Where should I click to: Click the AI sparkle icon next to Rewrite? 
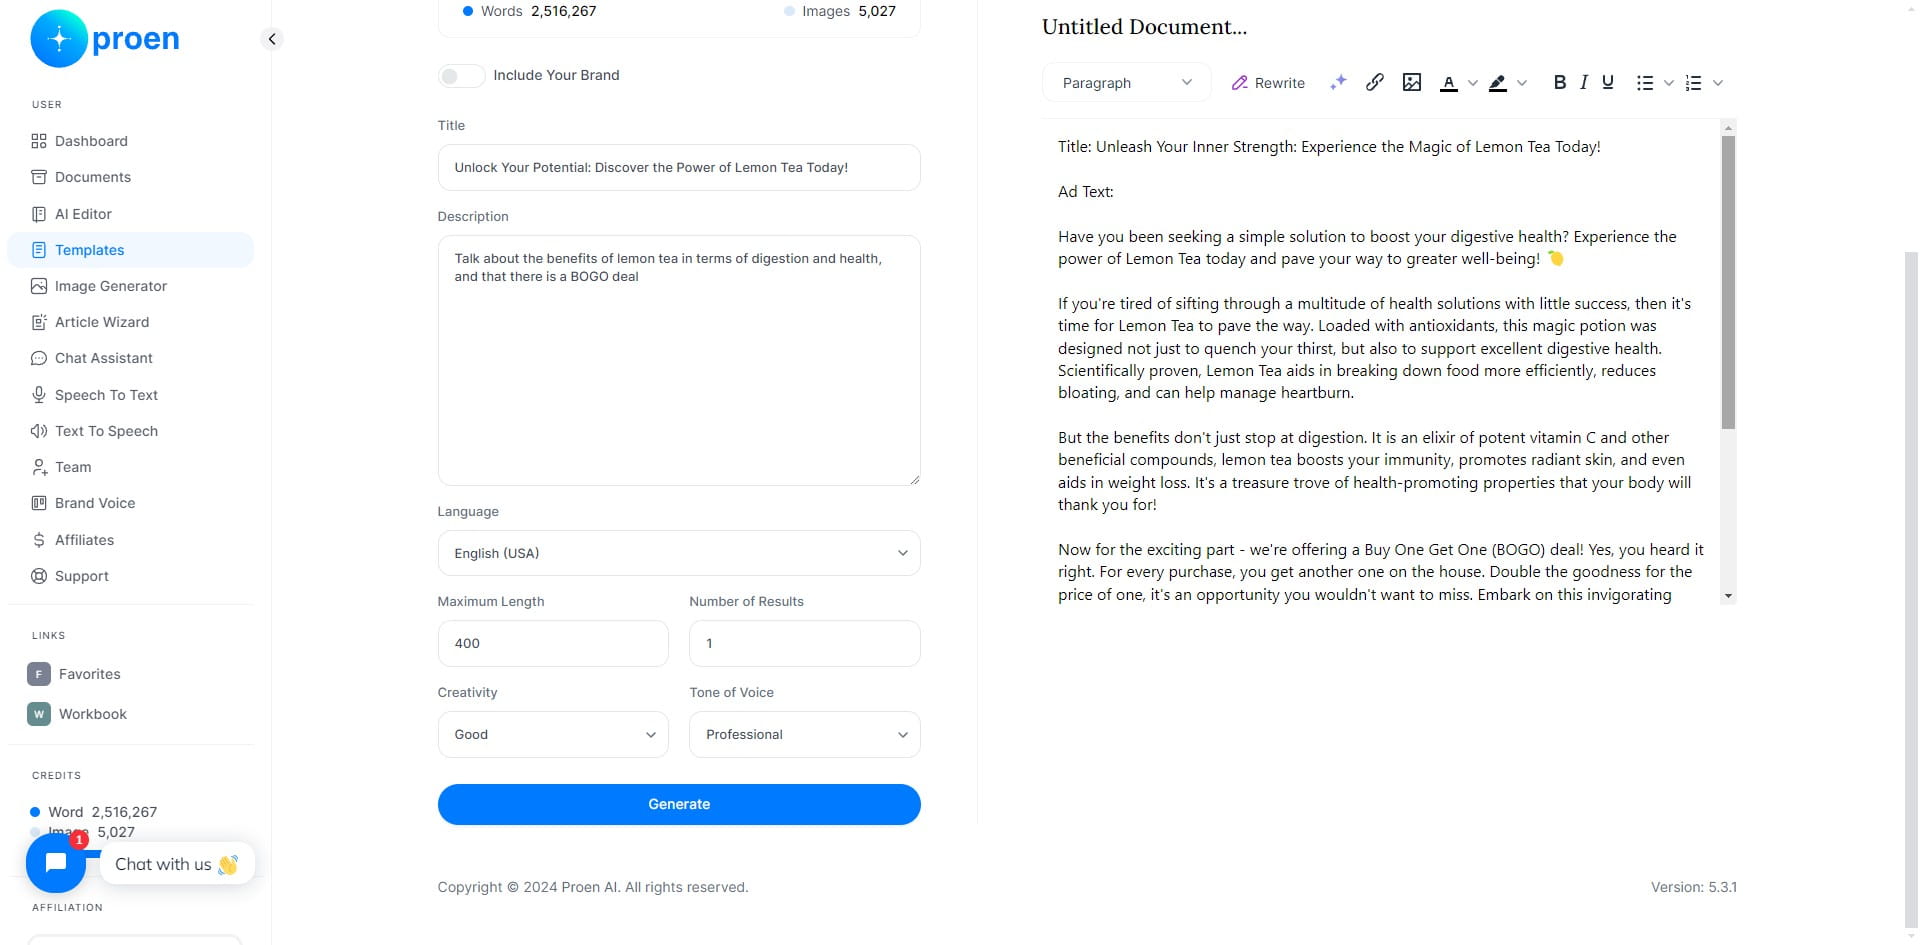(1338, 82)
